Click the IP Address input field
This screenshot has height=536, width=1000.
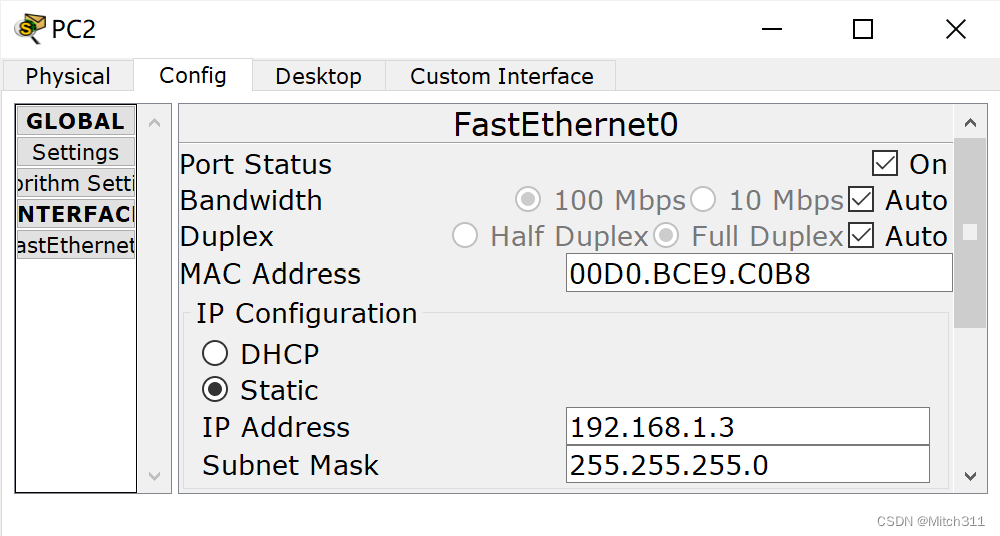pyautogui.click(x=747, y=427)
